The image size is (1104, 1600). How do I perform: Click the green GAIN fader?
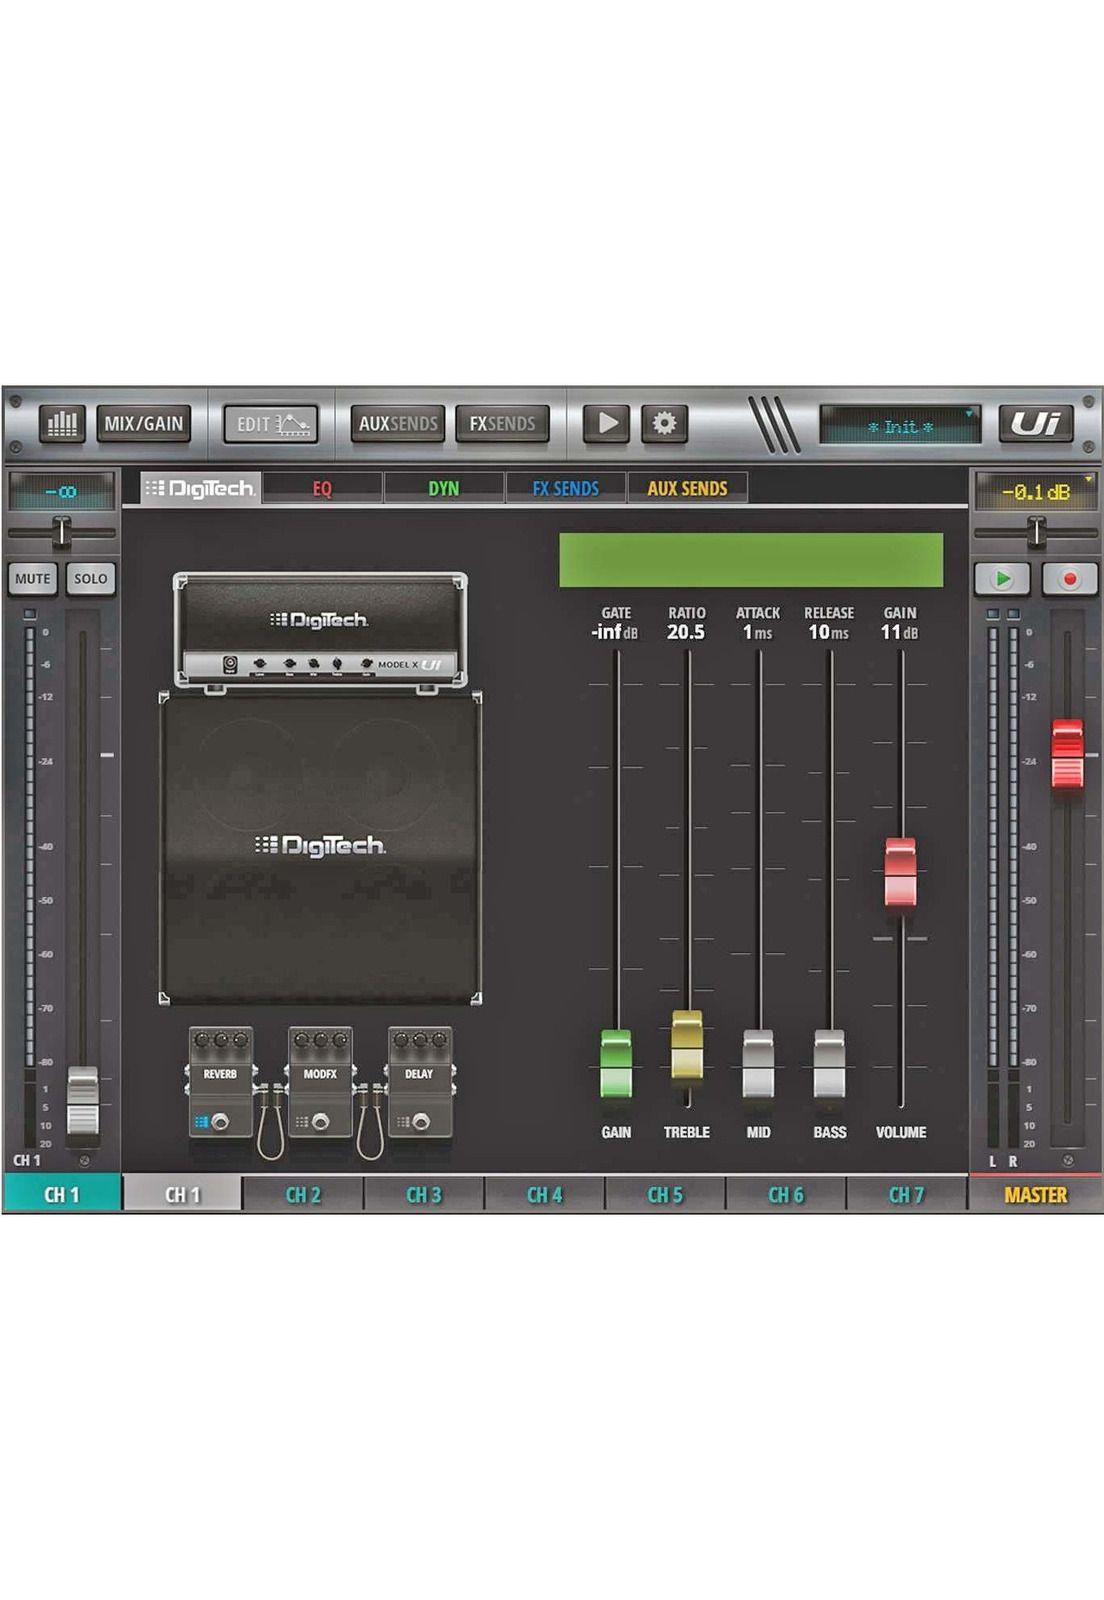pyautogui.click(x=616, y=1063)
